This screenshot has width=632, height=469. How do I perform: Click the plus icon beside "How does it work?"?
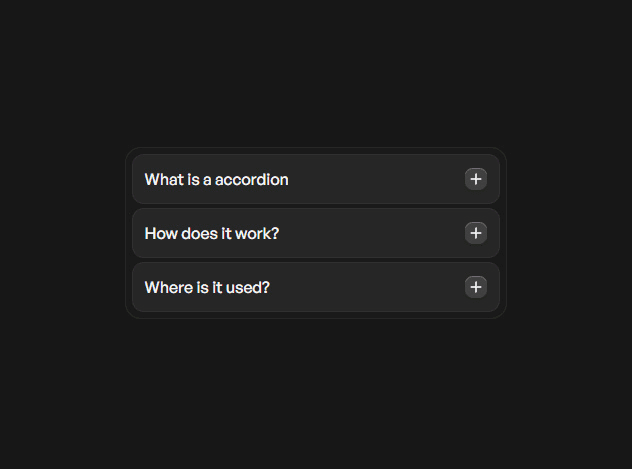pos(476,233)
